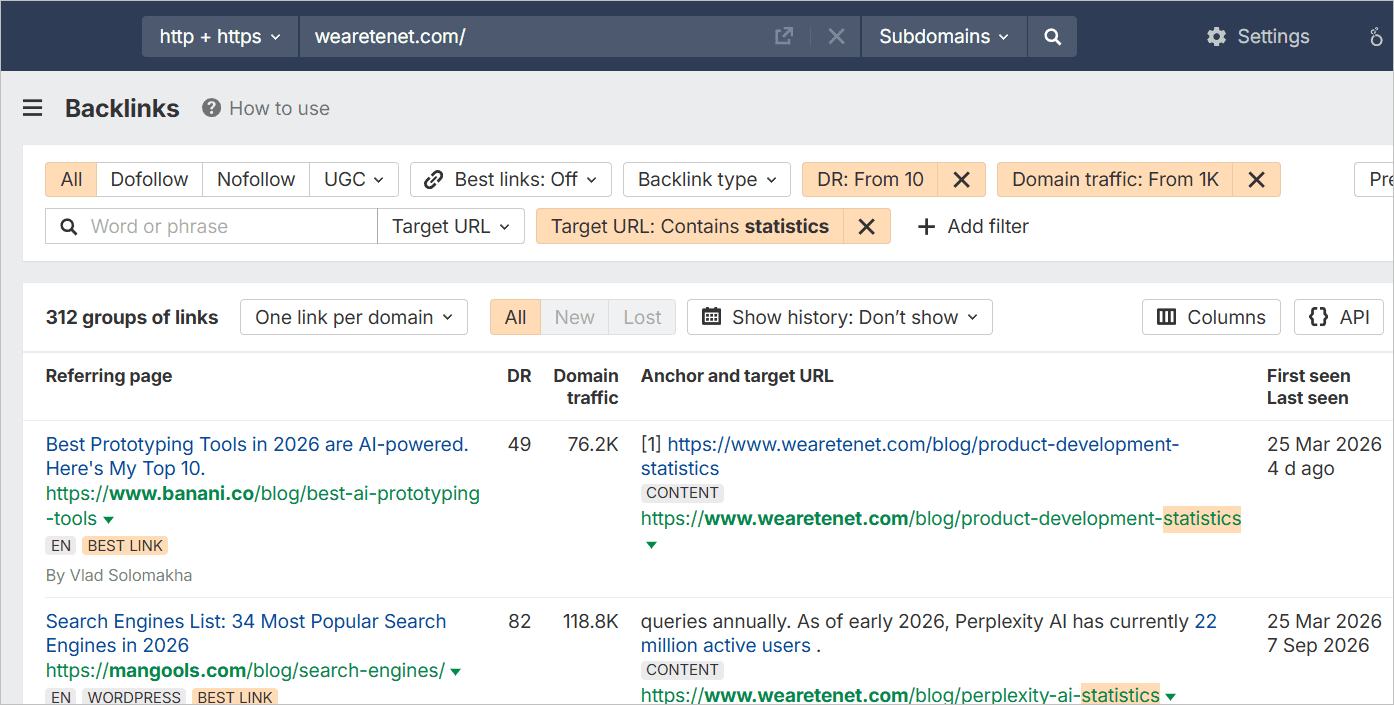Click the plus icon to Add filter

(927, 227)
